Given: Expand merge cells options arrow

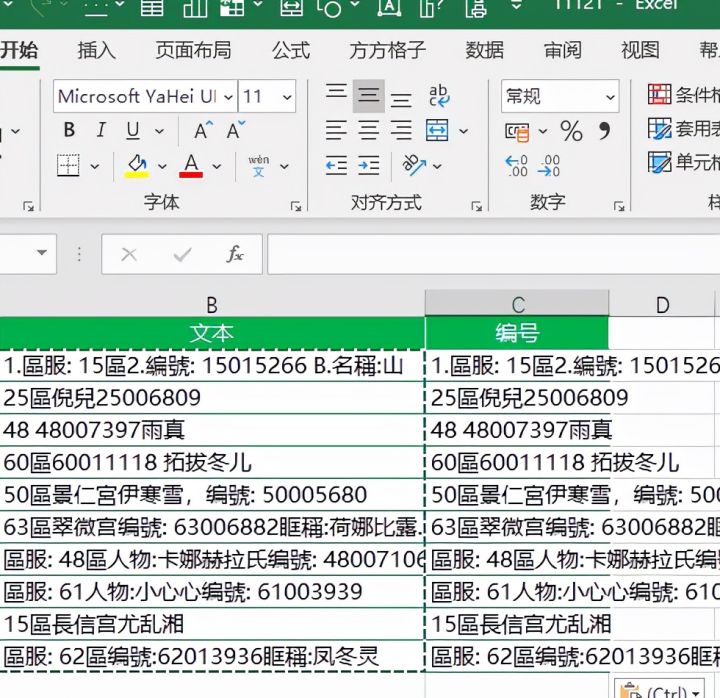Looking at the screenshot, I should [464, 131].
